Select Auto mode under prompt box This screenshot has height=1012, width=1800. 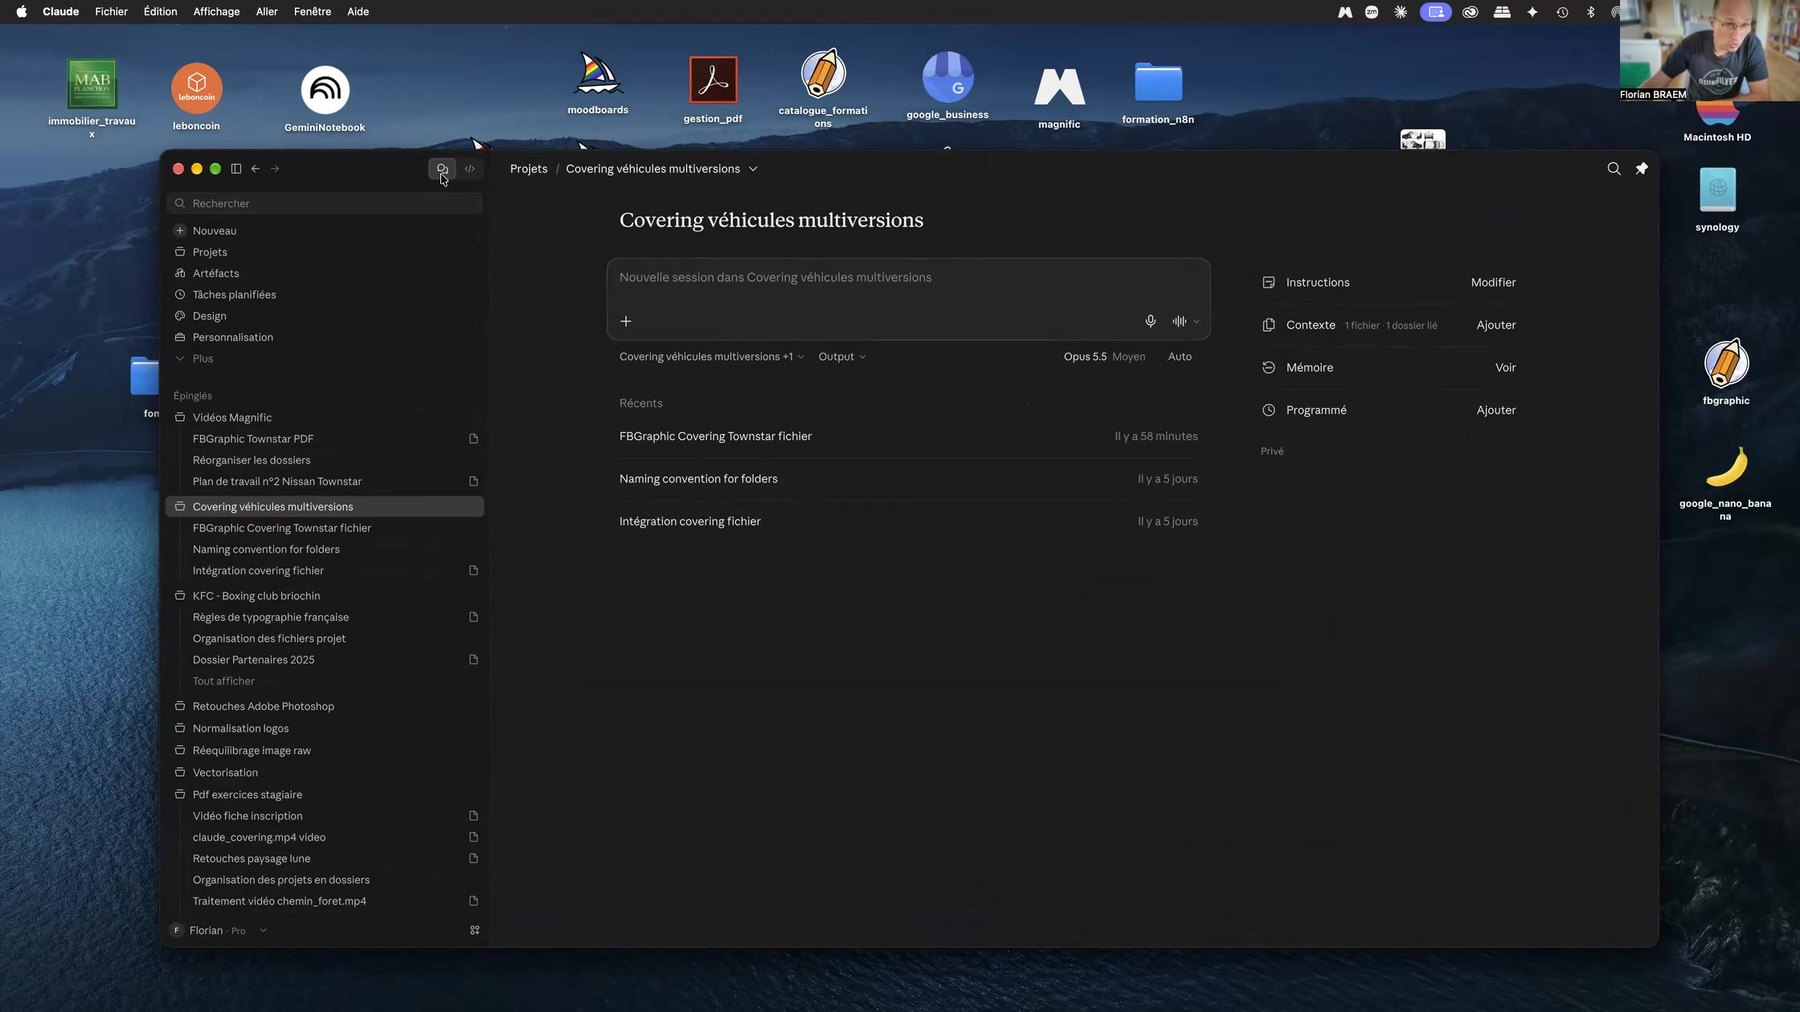click(1179, 357)
